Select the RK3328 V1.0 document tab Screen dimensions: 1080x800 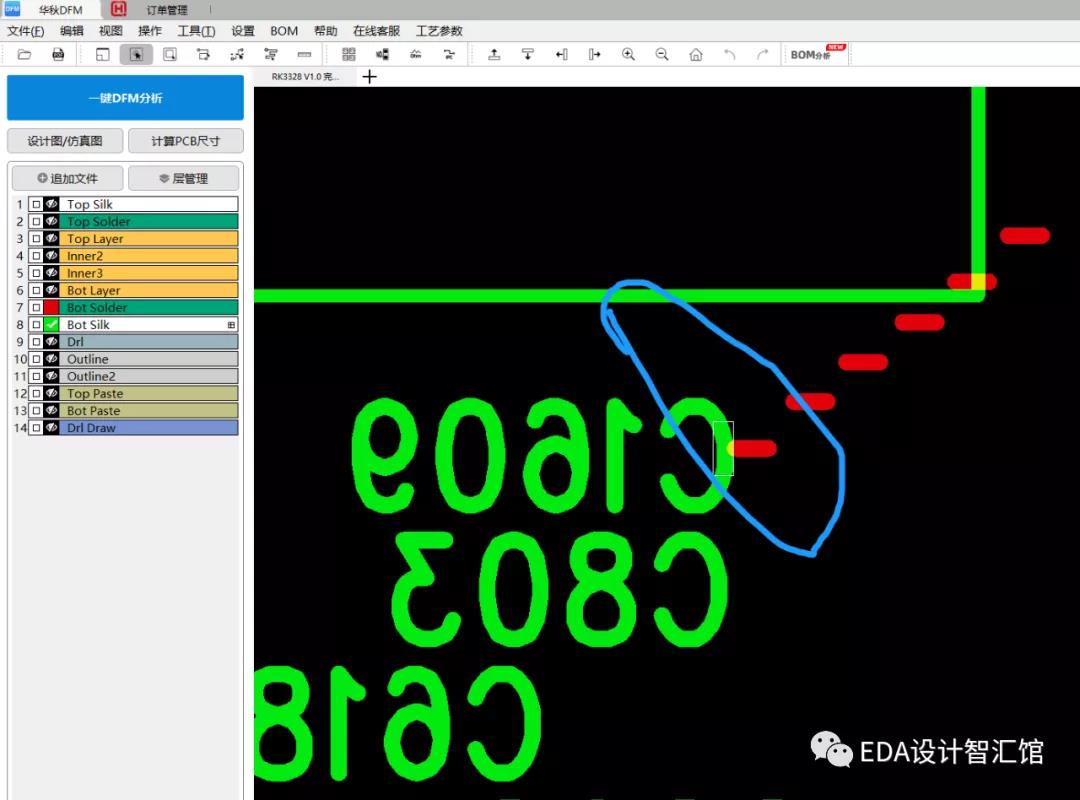click(304, 76)
